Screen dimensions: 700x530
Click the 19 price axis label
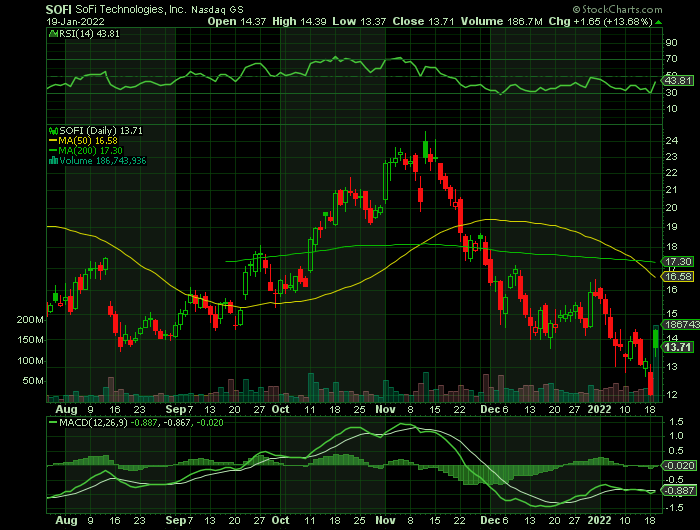coord(671,227)
